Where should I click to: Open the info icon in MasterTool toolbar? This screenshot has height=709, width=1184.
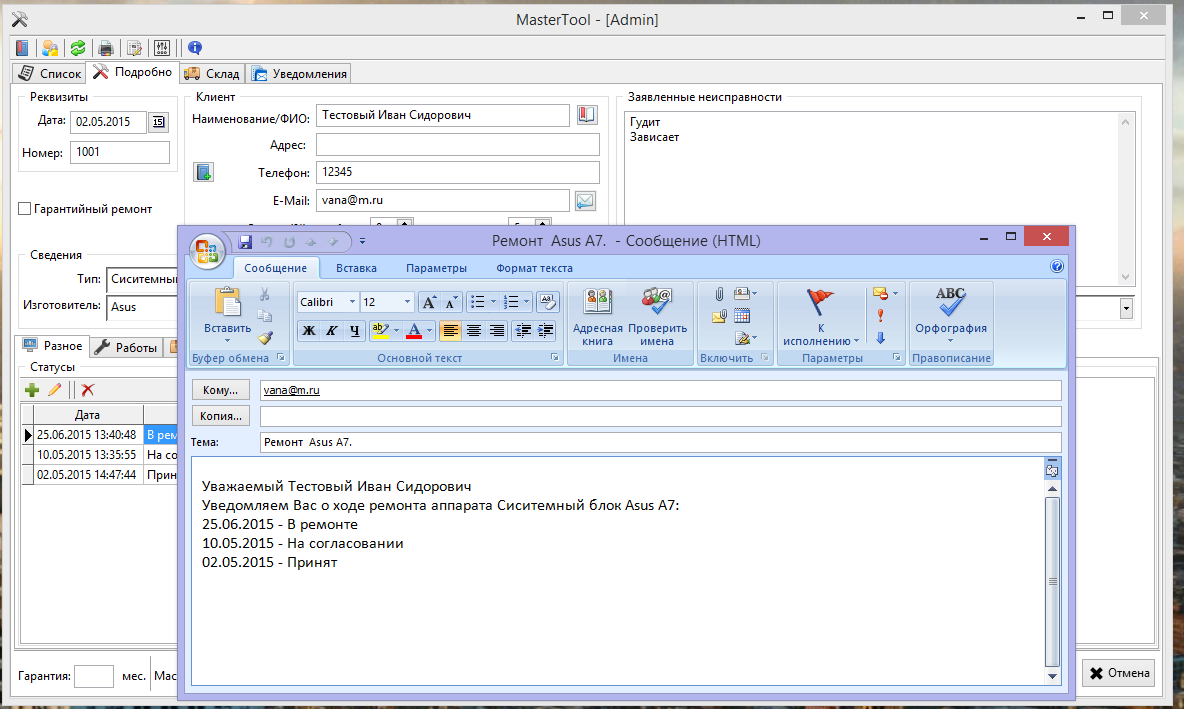[195, 48]
